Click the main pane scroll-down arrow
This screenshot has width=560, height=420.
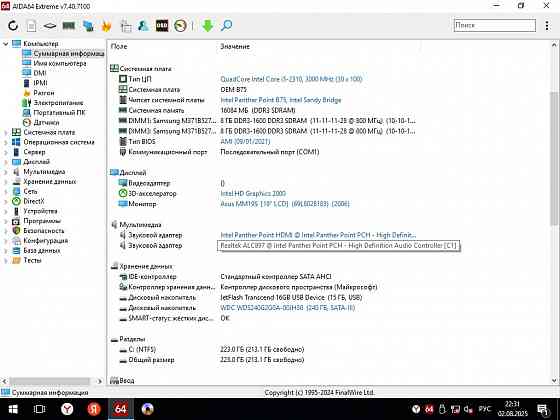(x=554, y=381)
